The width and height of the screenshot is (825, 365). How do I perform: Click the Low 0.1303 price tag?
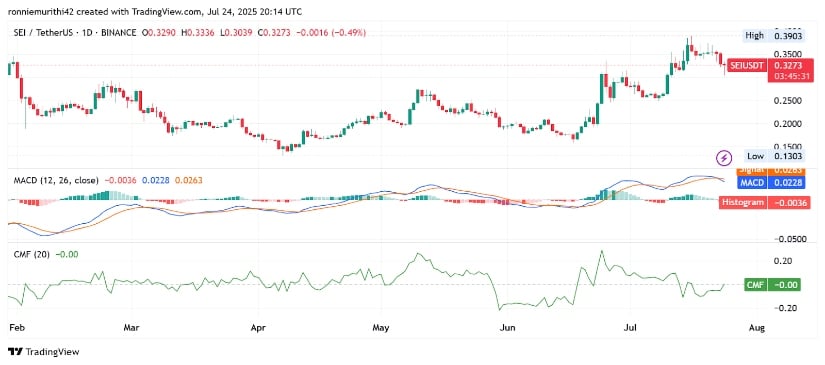point(774,156)
